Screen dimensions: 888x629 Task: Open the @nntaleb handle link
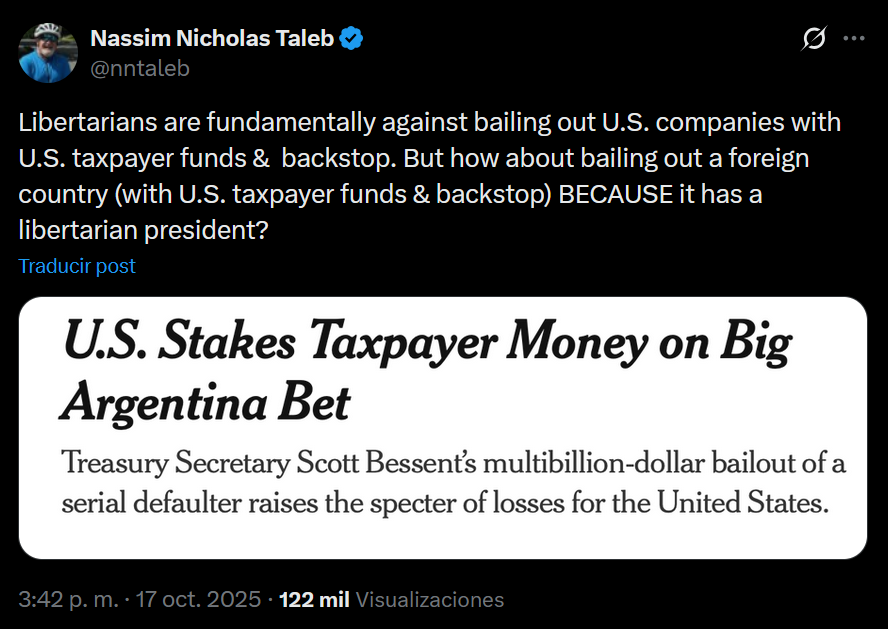pos(140,68)
